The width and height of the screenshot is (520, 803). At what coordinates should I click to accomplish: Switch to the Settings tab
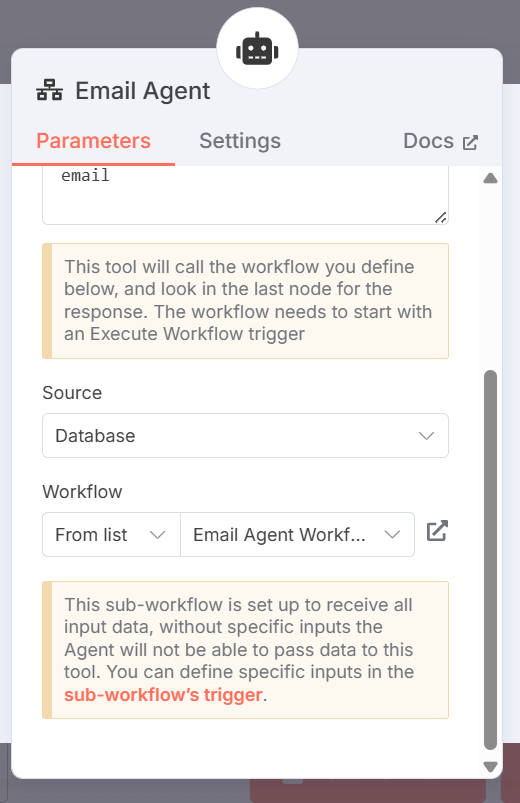(240, 141)
